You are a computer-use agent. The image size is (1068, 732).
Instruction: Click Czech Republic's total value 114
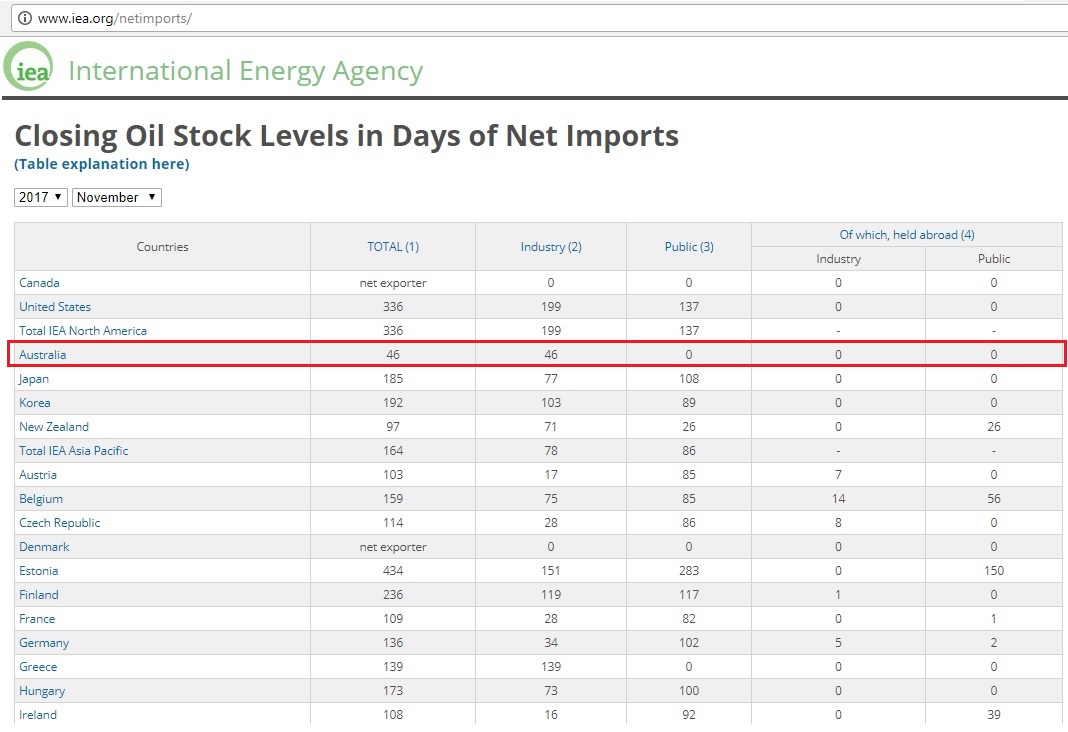coord(393,523)
